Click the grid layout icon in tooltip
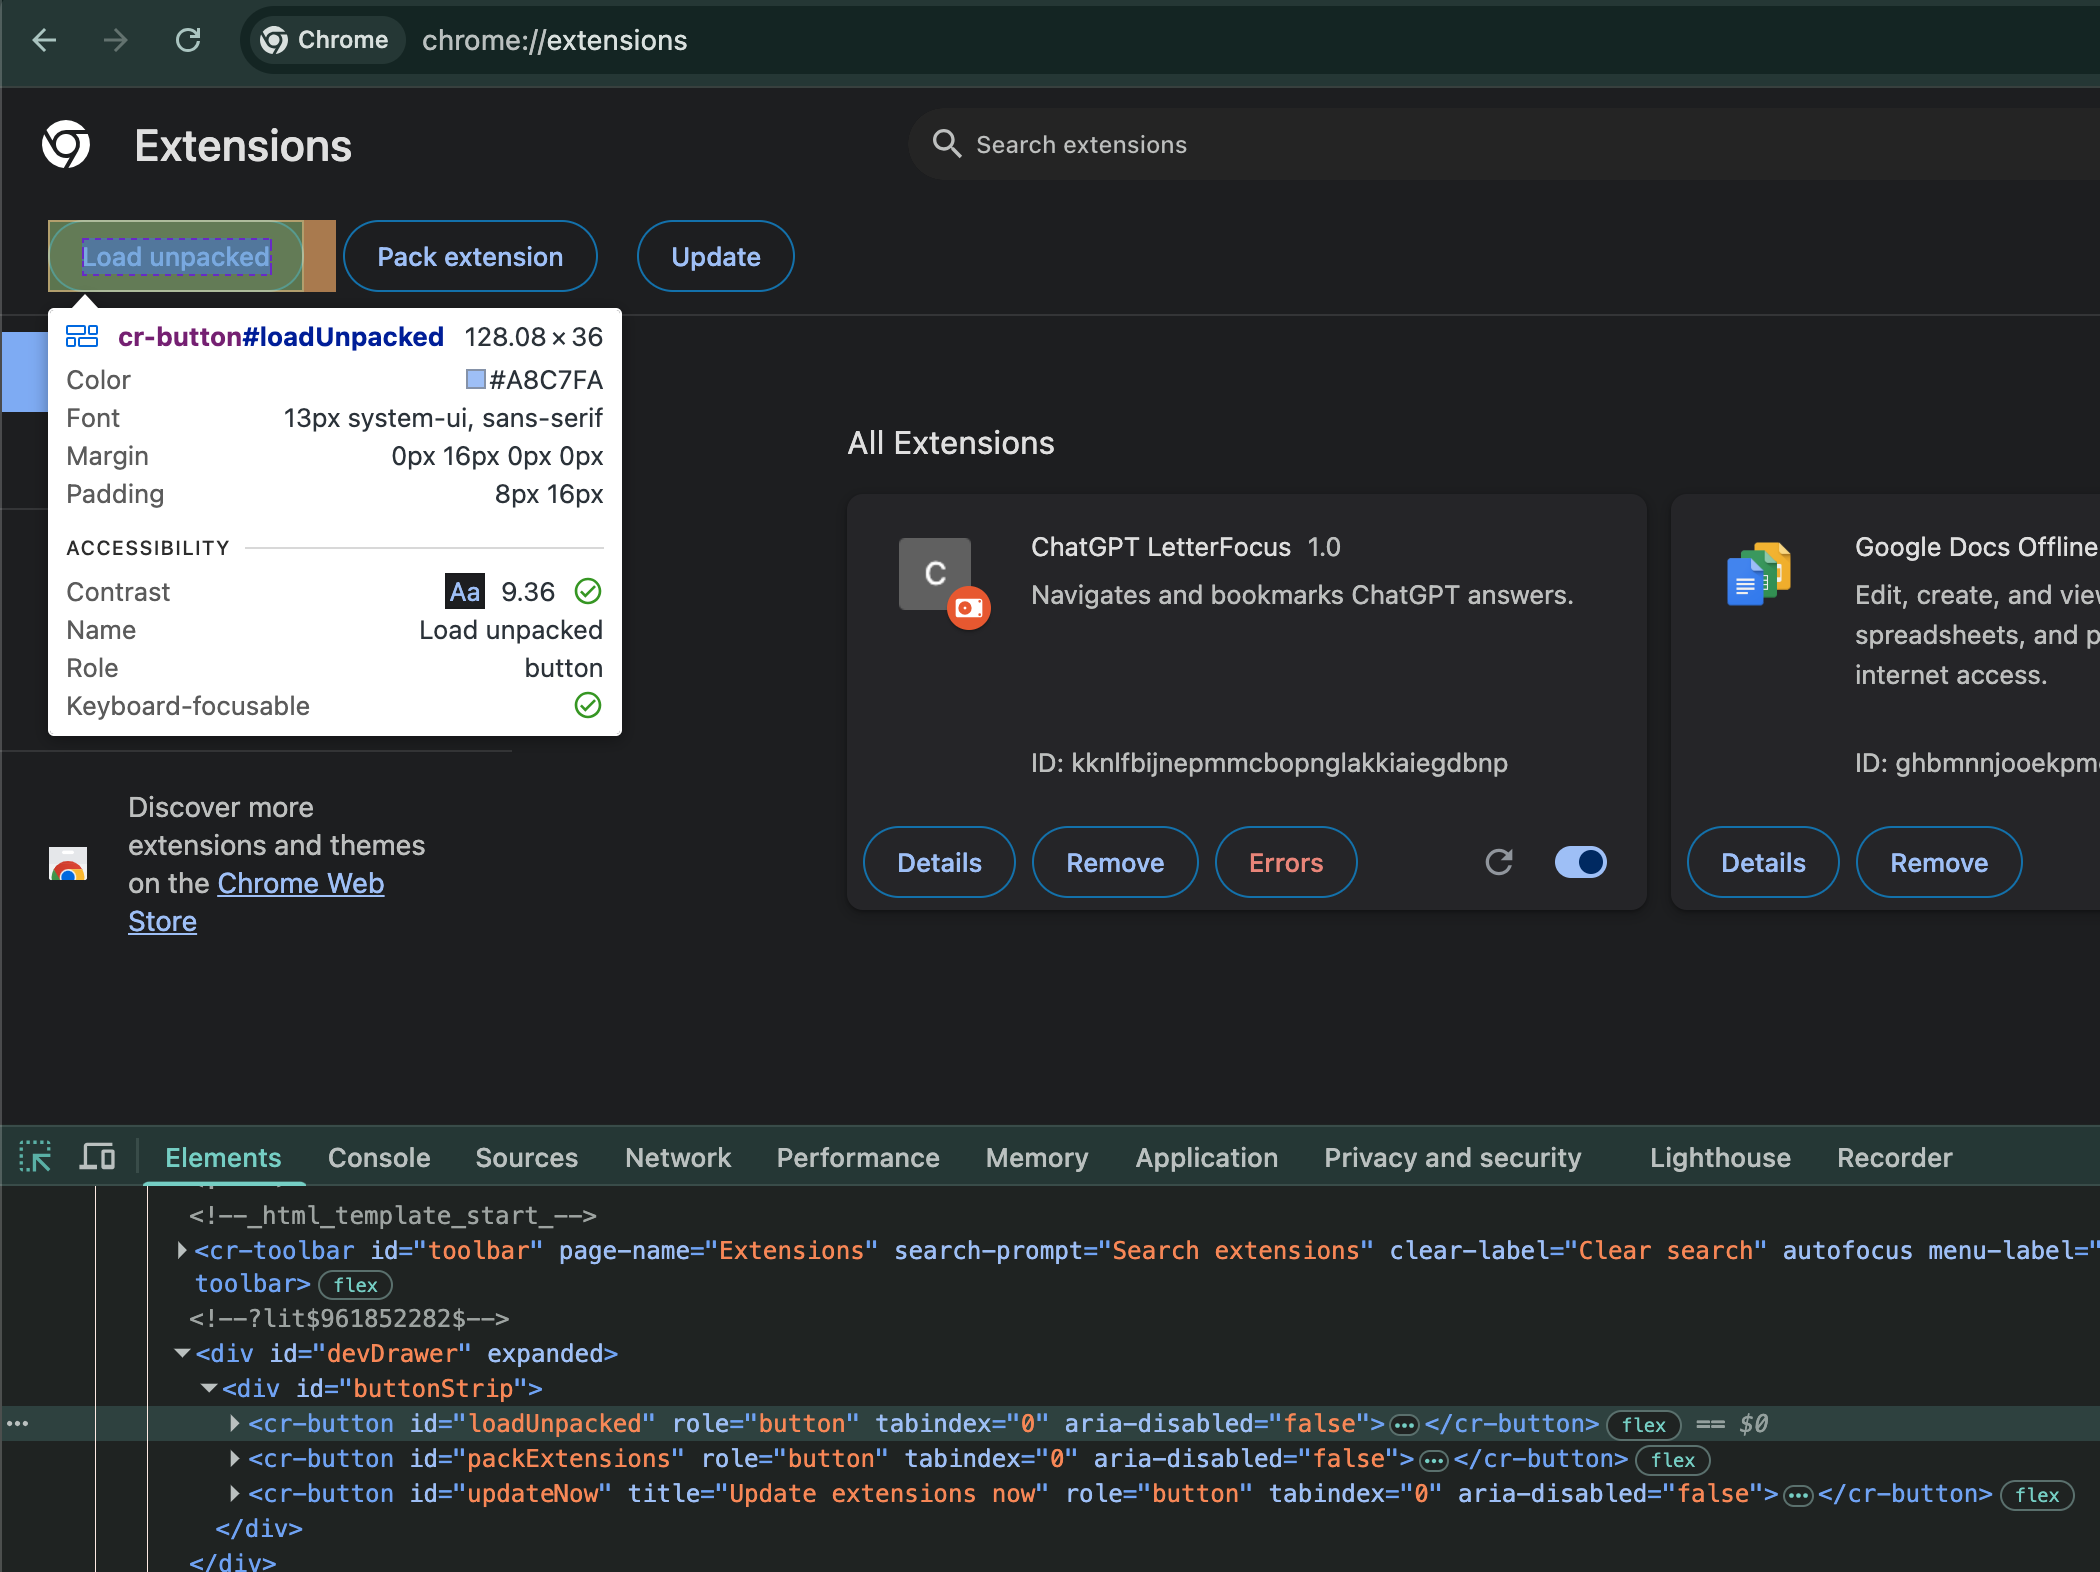Viewport: 2100px width, 1572px height. [82, 336]
